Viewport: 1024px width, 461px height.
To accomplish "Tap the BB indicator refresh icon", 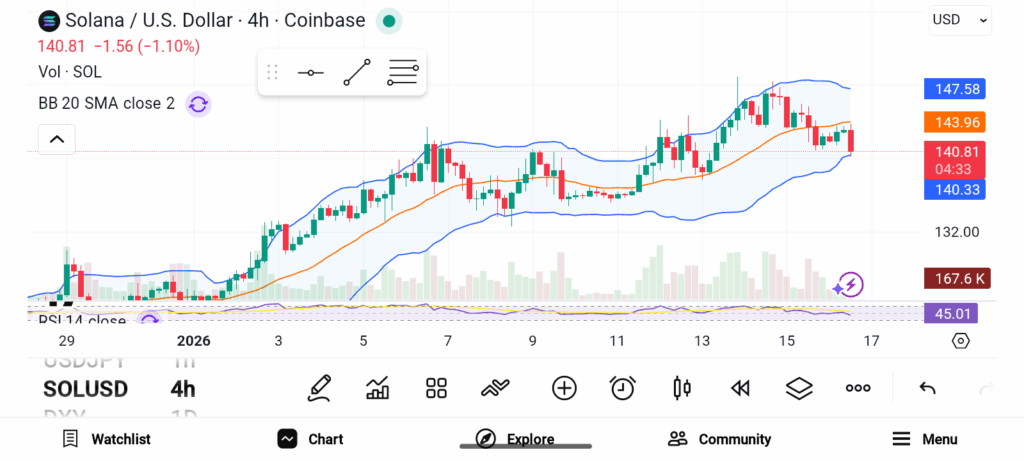I will tap(198, 103).
